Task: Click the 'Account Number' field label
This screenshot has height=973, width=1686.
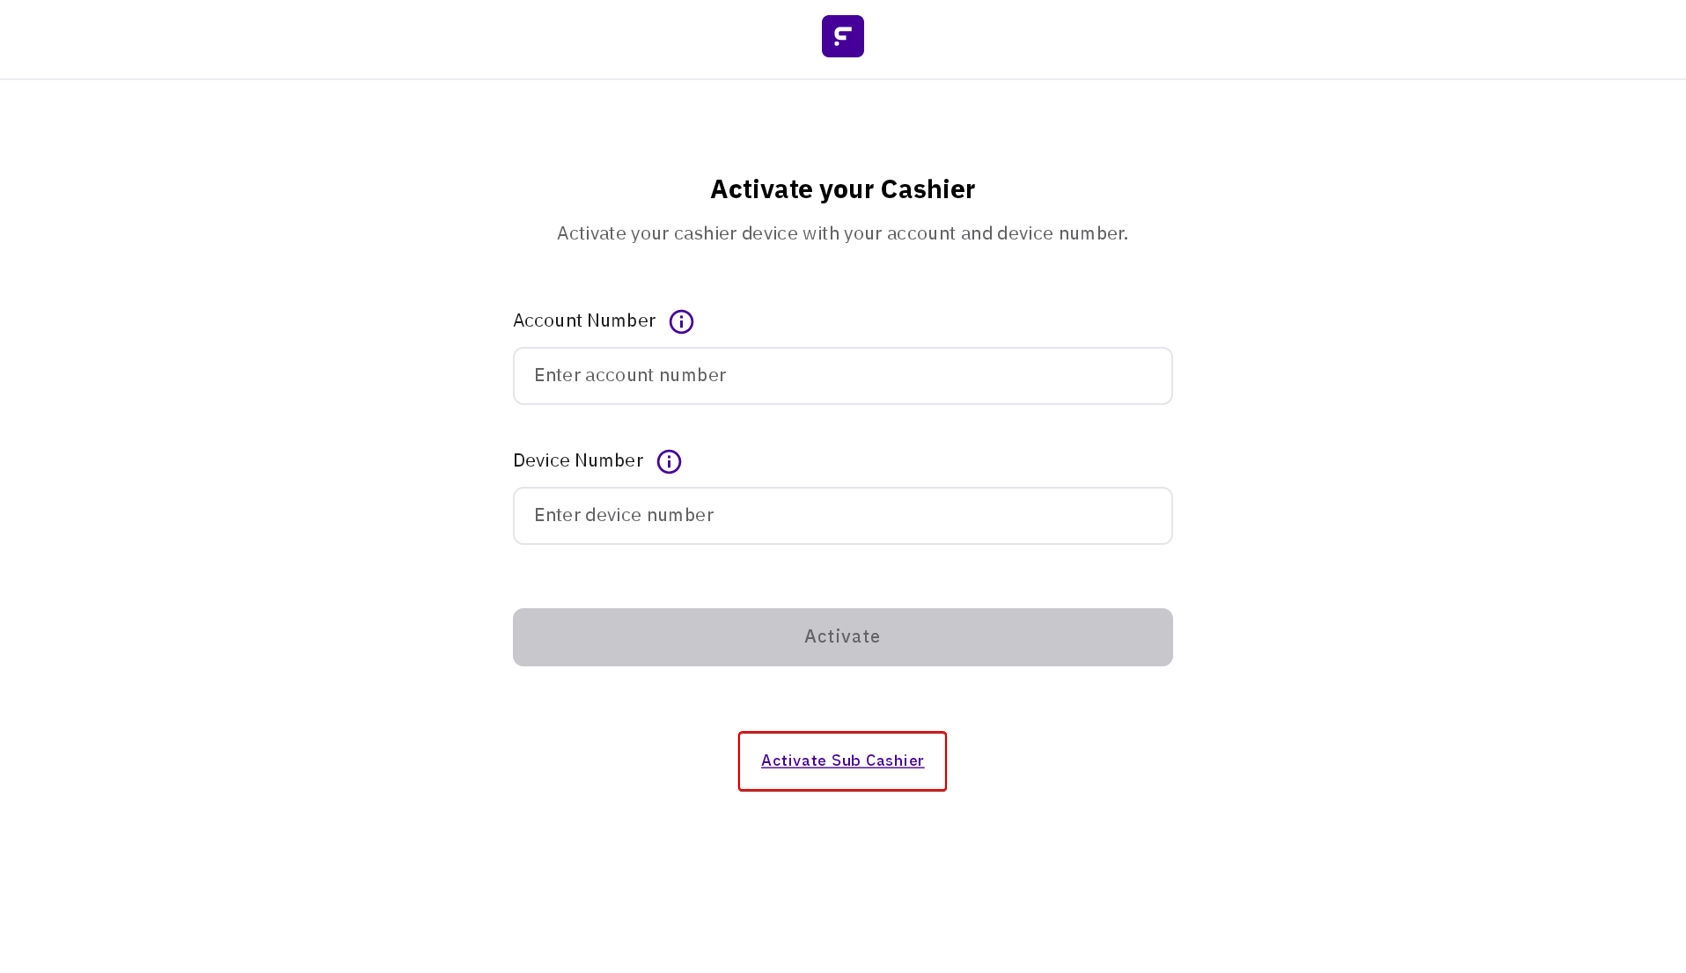Action: (584, 321)
